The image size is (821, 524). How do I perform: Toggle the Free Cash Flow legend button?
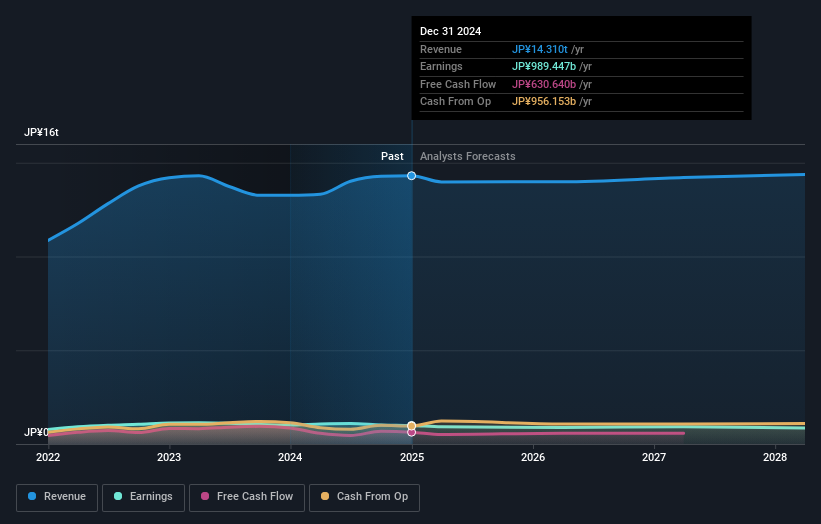coord(247,497)
